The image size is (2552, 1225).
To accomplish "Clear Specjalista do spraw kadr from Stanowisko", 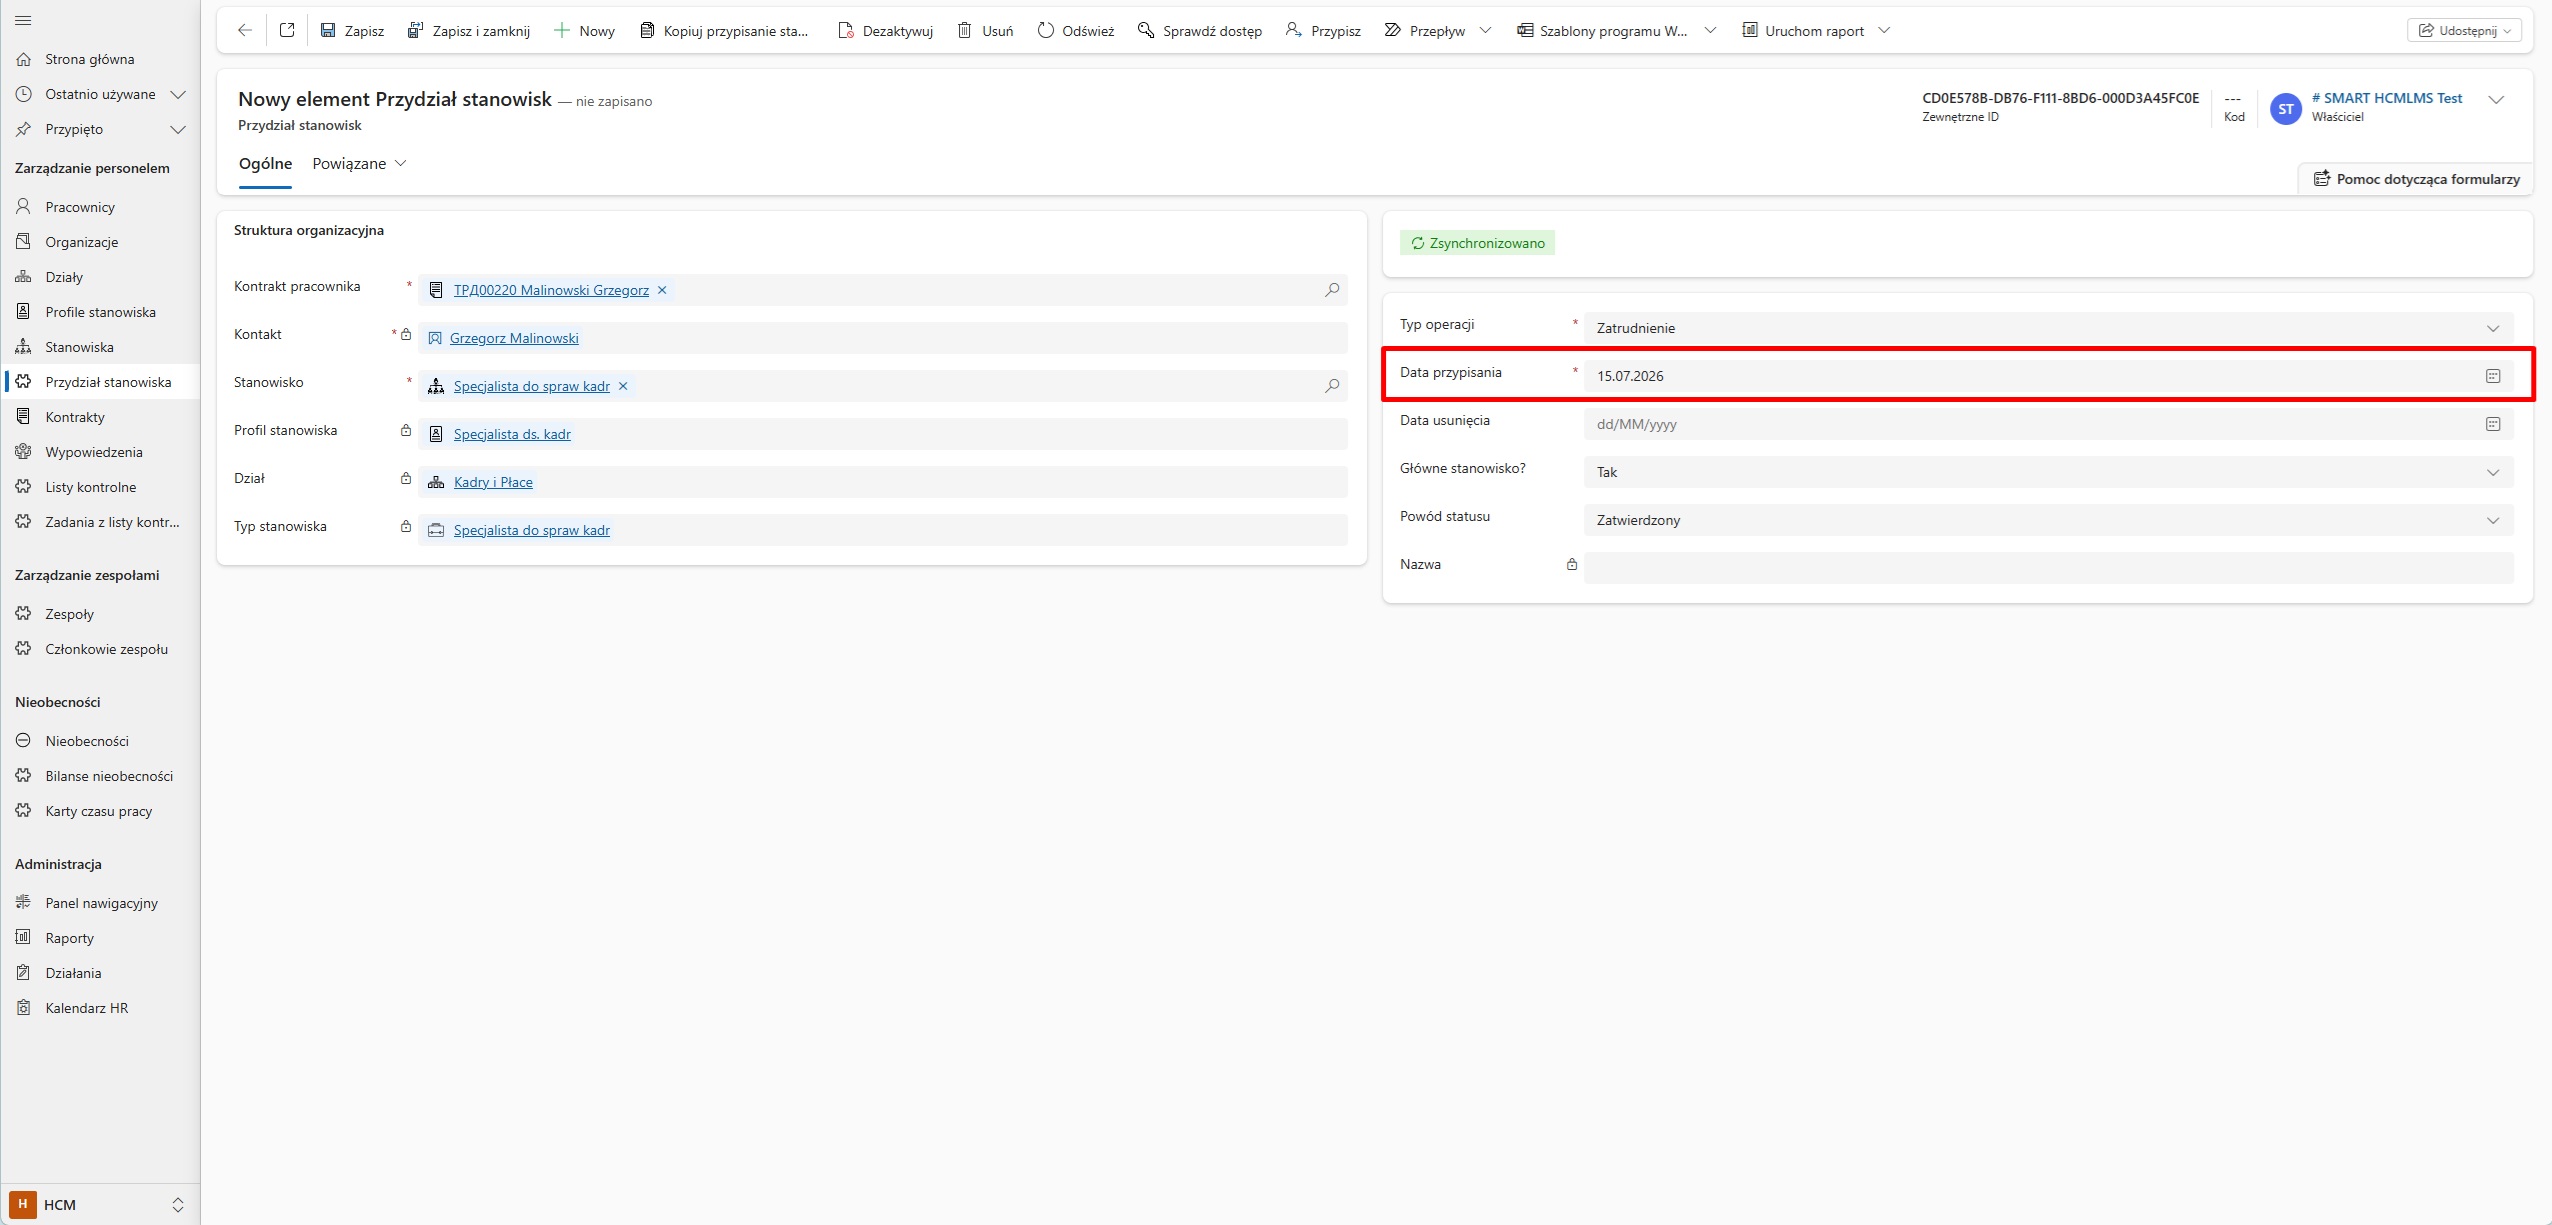I will click(x=623, y=386).
